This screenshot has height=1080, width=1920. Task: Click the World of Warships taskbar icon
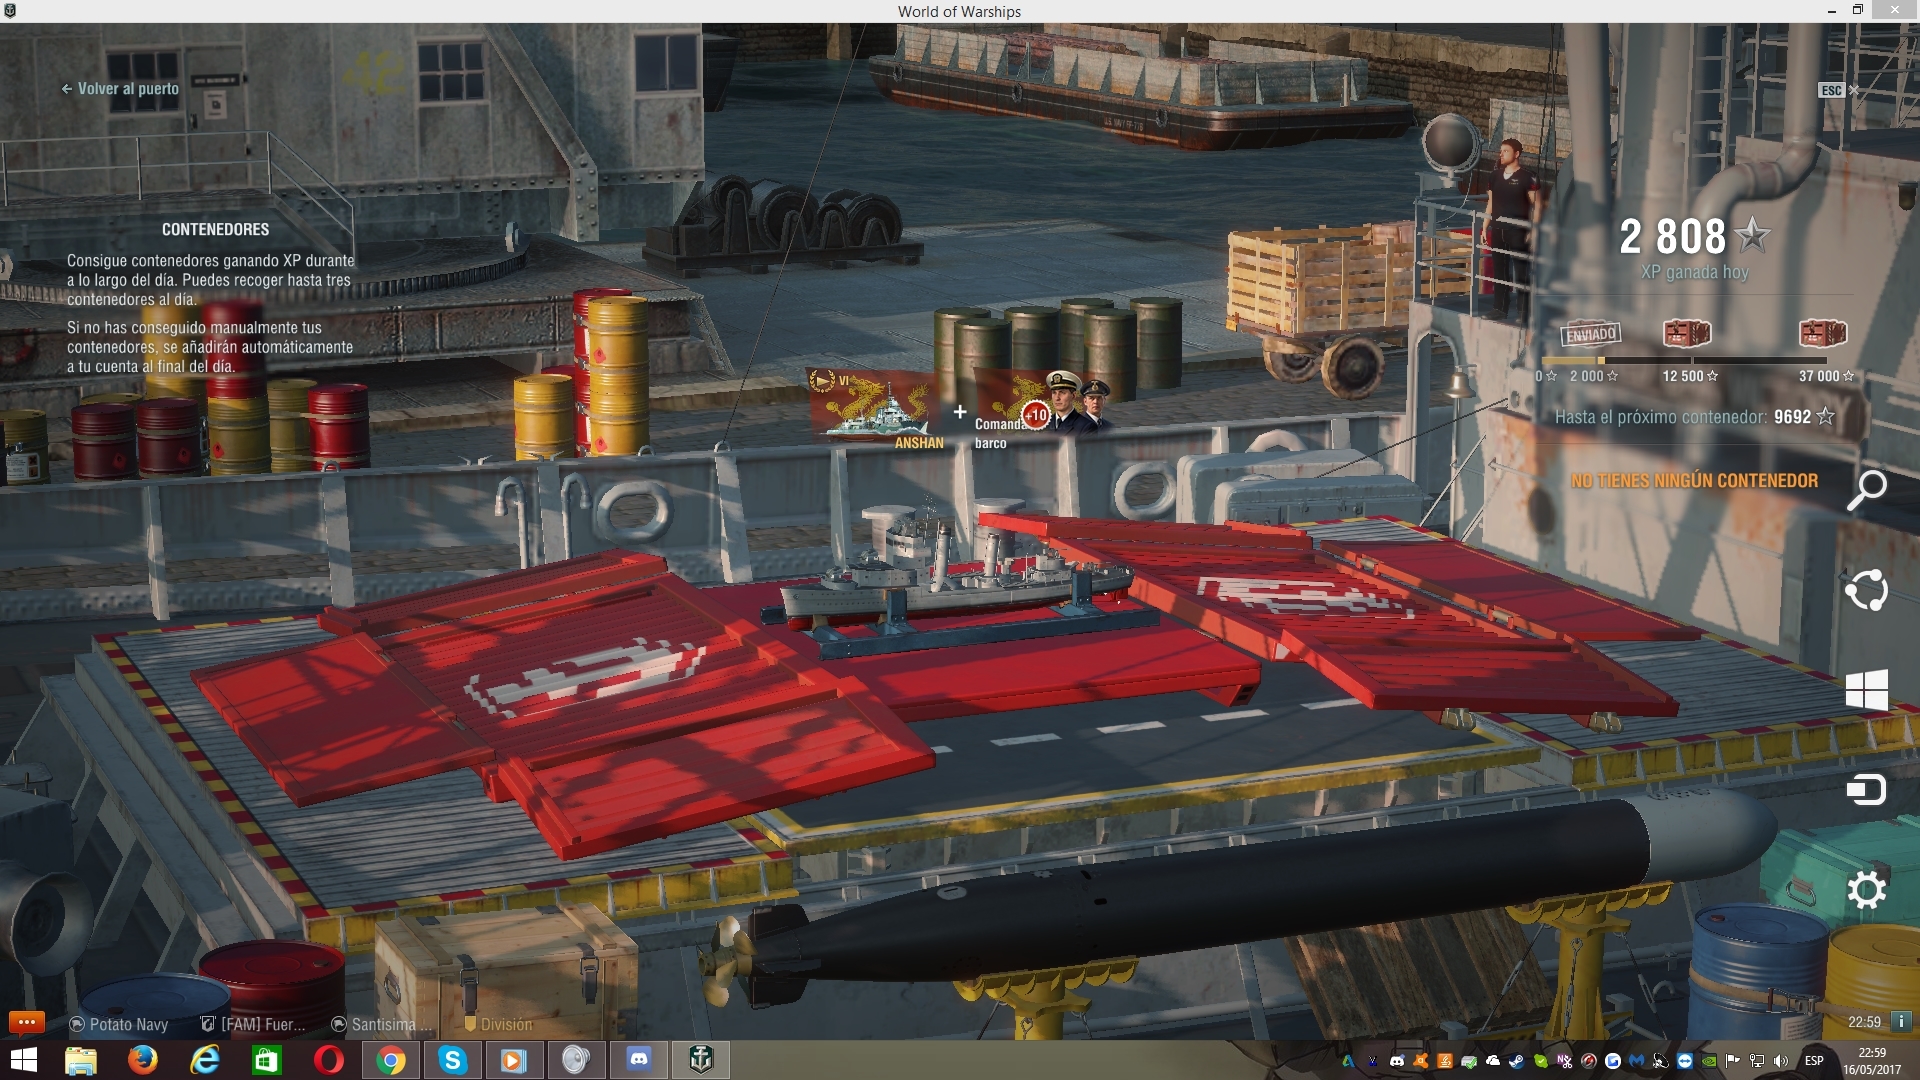point(701,1059)
